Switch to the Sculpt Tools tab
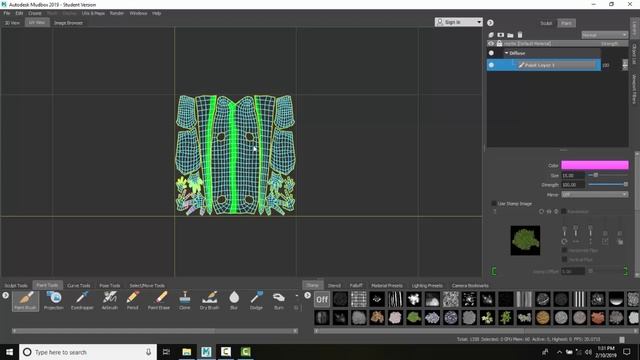This screenshot has width=640, height=360. point(16,285)
